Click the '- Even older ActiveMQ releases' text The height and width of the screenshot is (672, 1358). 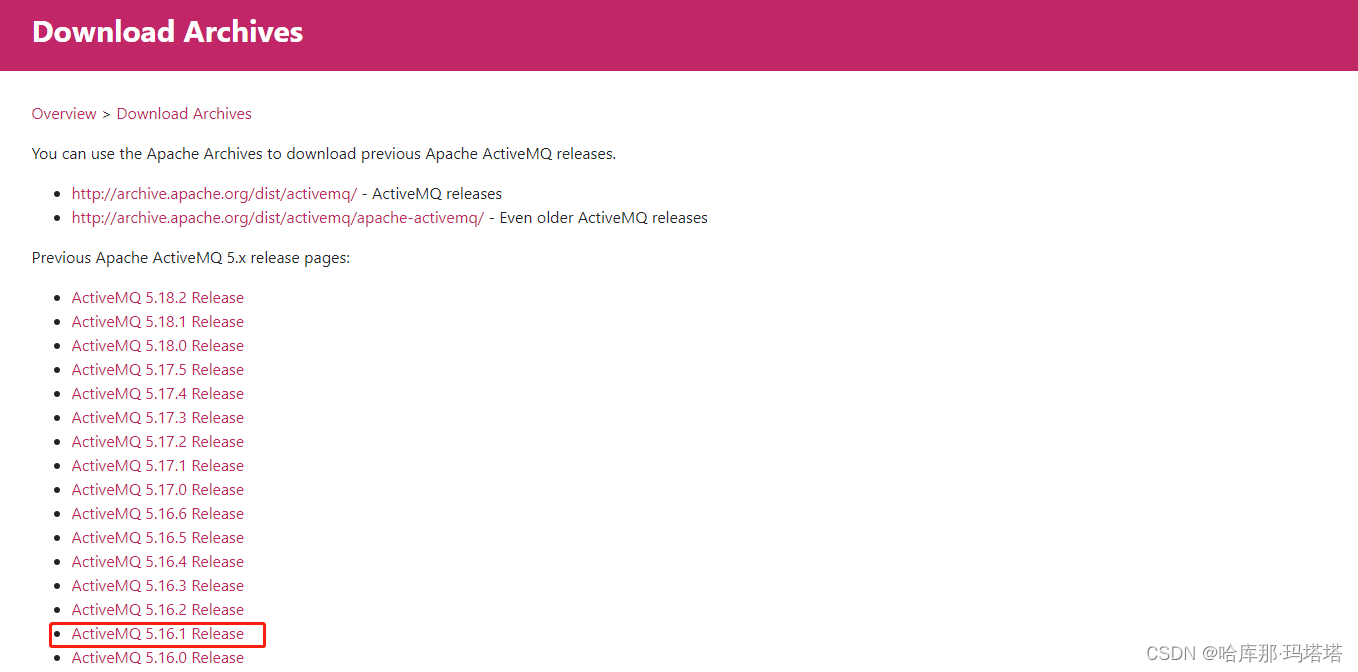598,218
